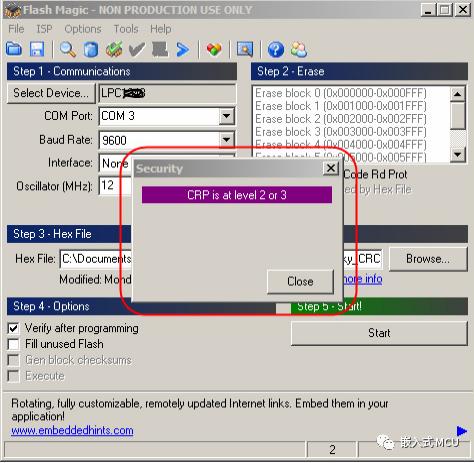
Task: Select Erase block 1 in the list
Action: (x=341, y=106)
